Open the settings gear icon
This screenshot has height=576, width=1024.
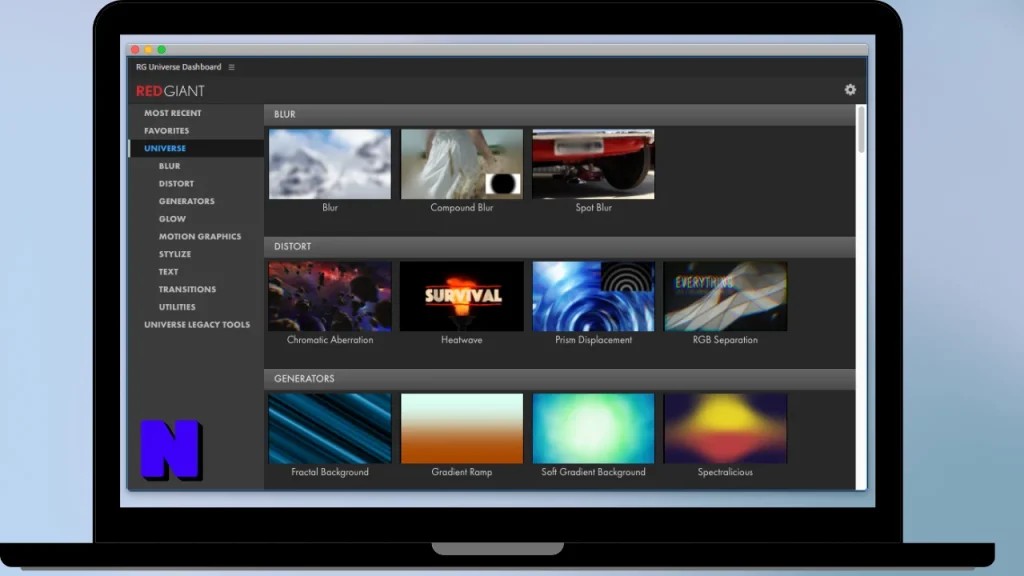[850, 90]
